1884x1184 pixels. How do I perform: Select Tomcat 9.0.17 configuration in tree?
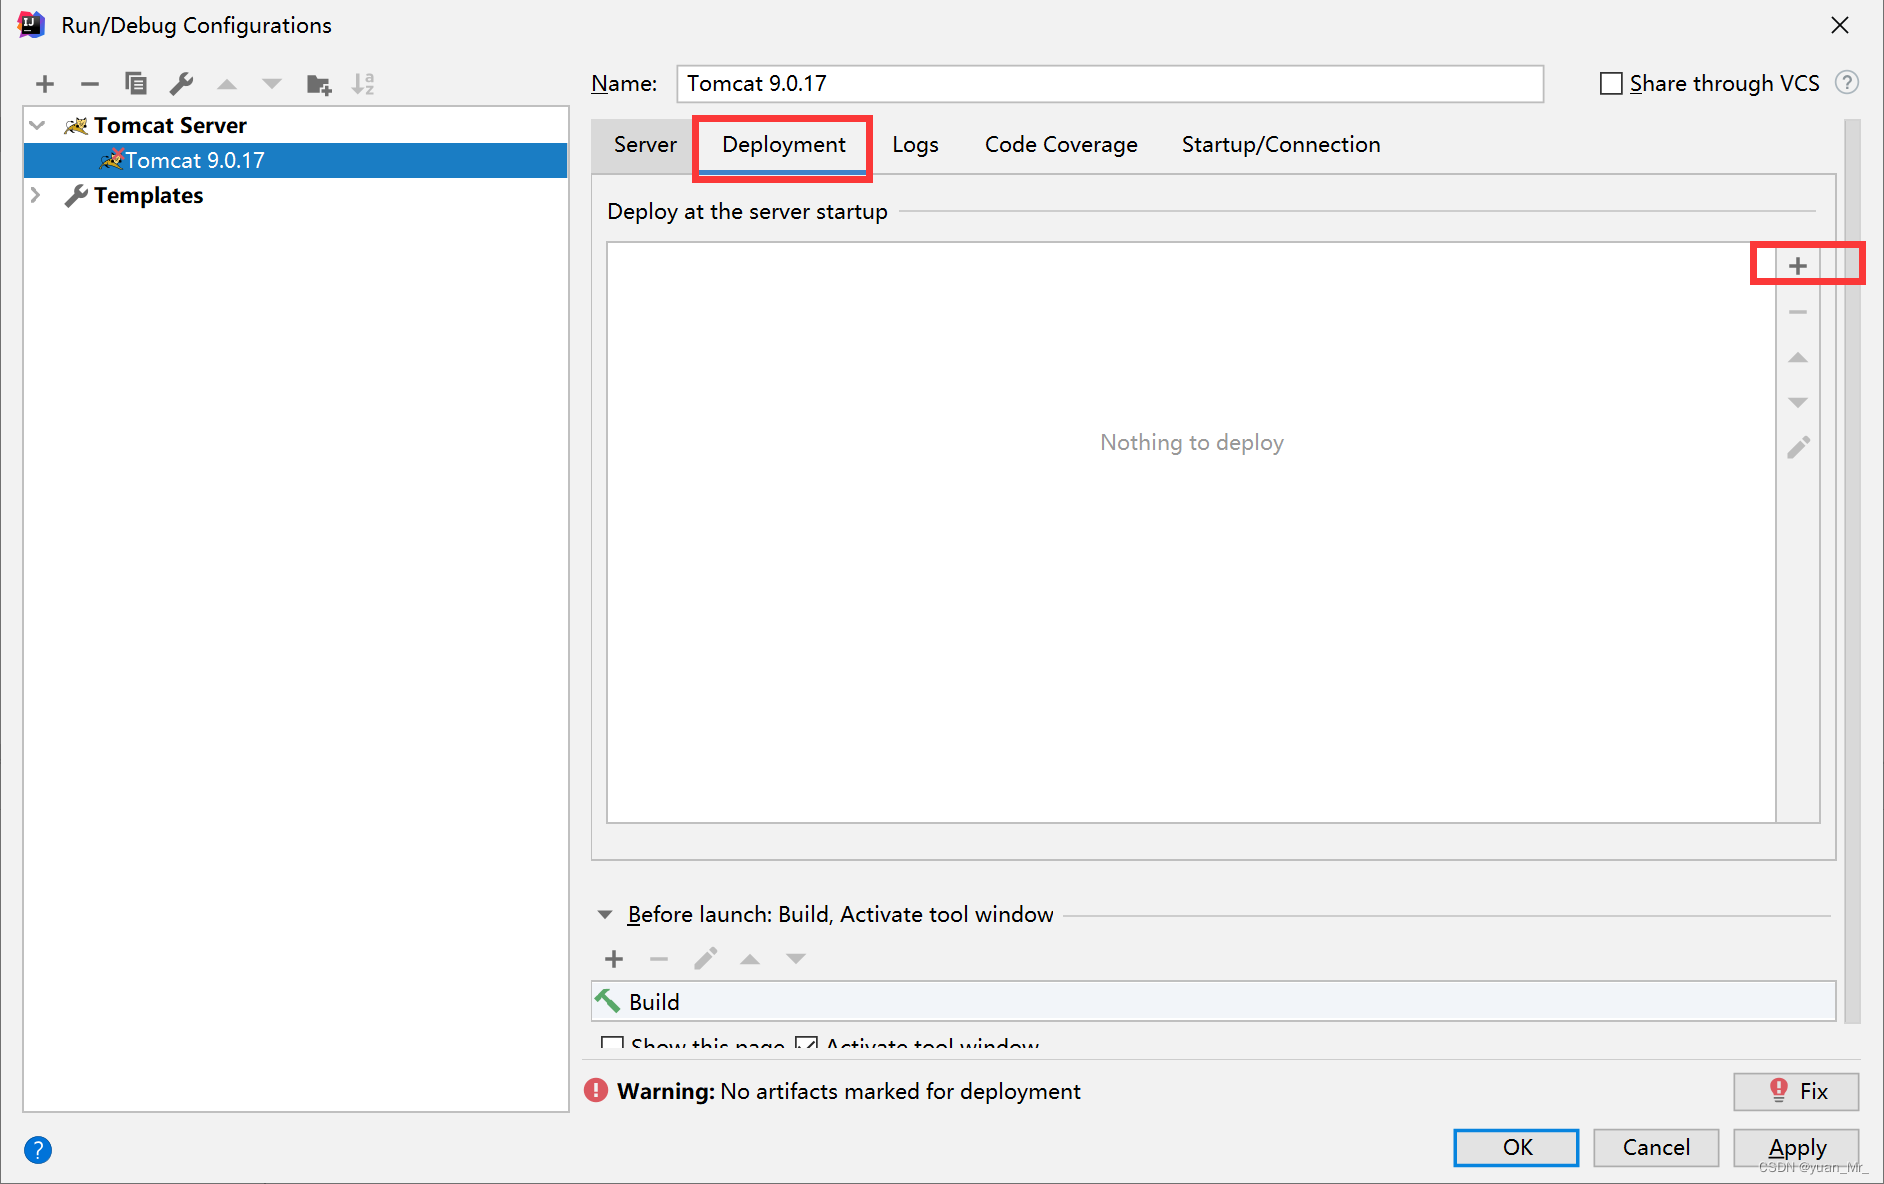(x=296, y=160)
